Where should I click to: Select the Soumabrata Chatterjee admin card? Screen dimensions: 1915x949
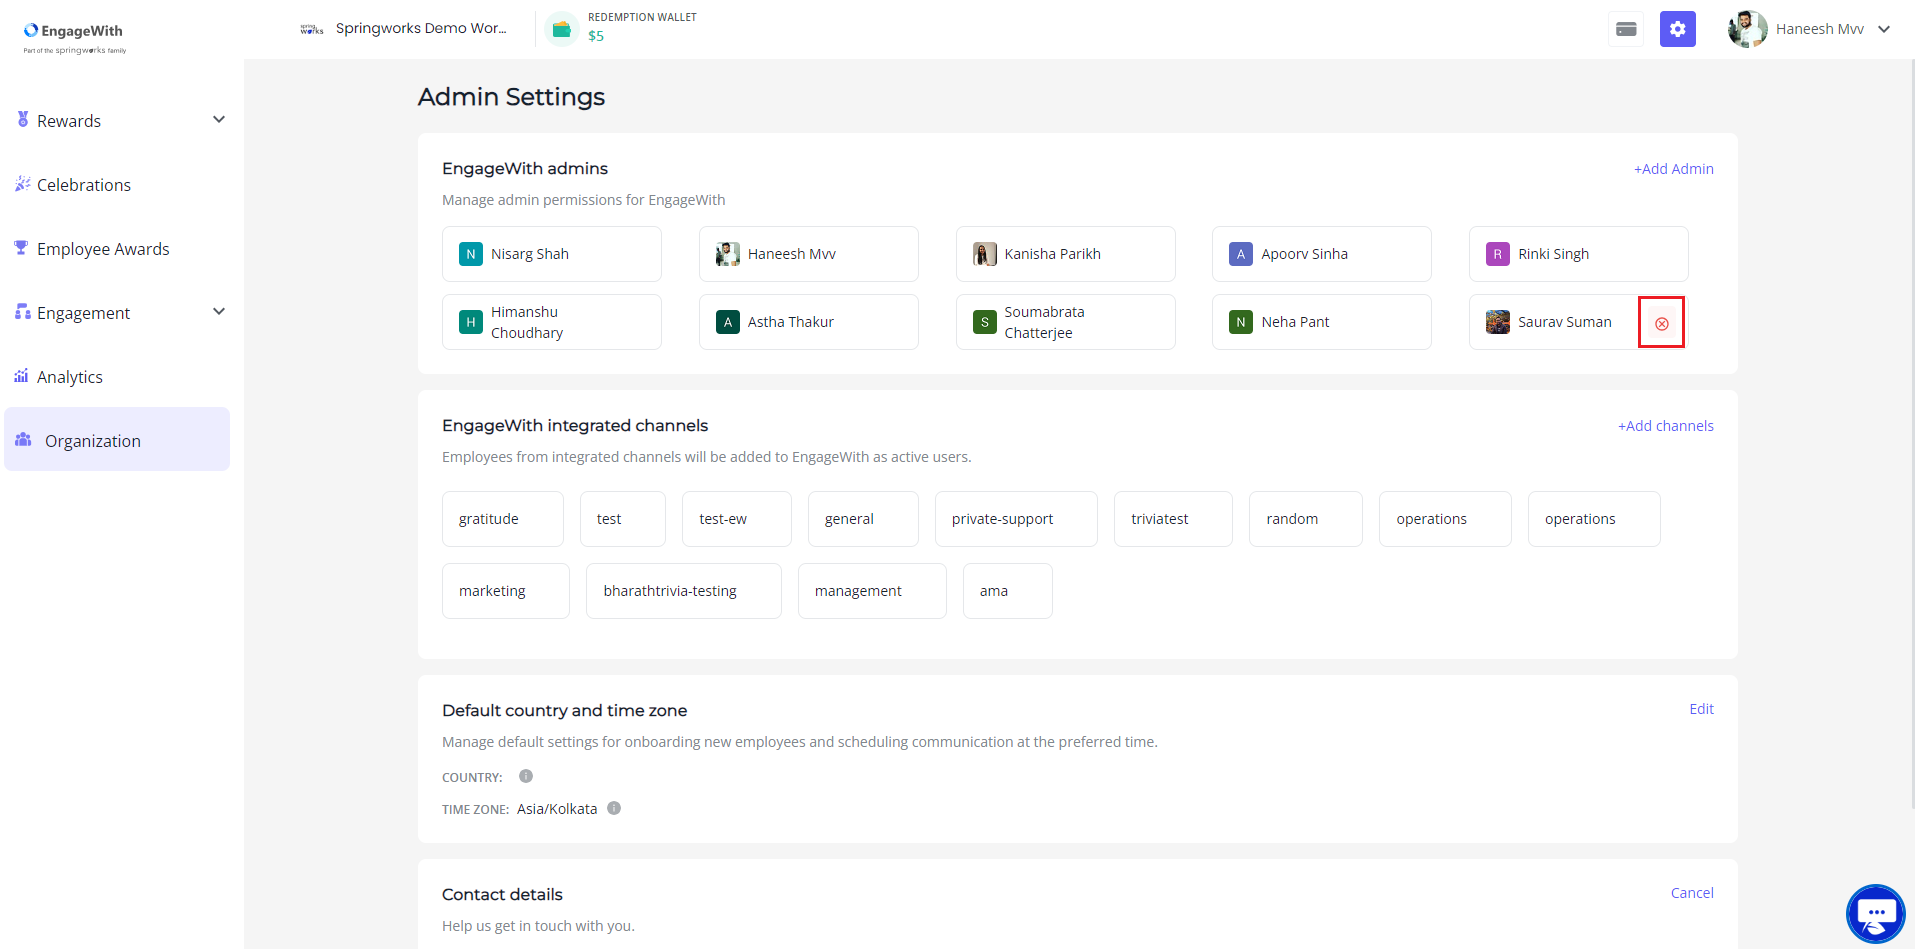tap(1066, 322)
